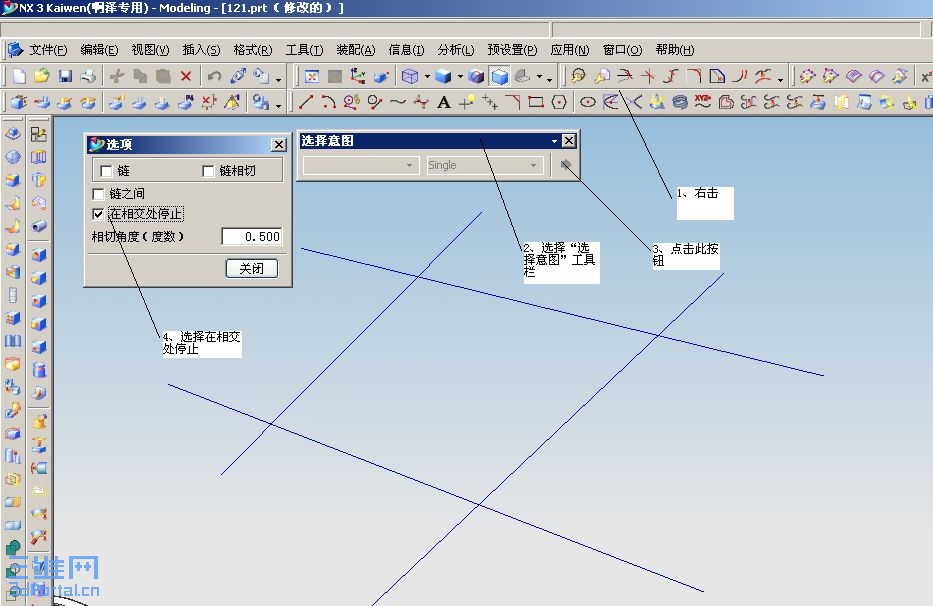933x606 pixels.
Task: Click the Sketch icon at top-left toolbar row
Action: 39,135
